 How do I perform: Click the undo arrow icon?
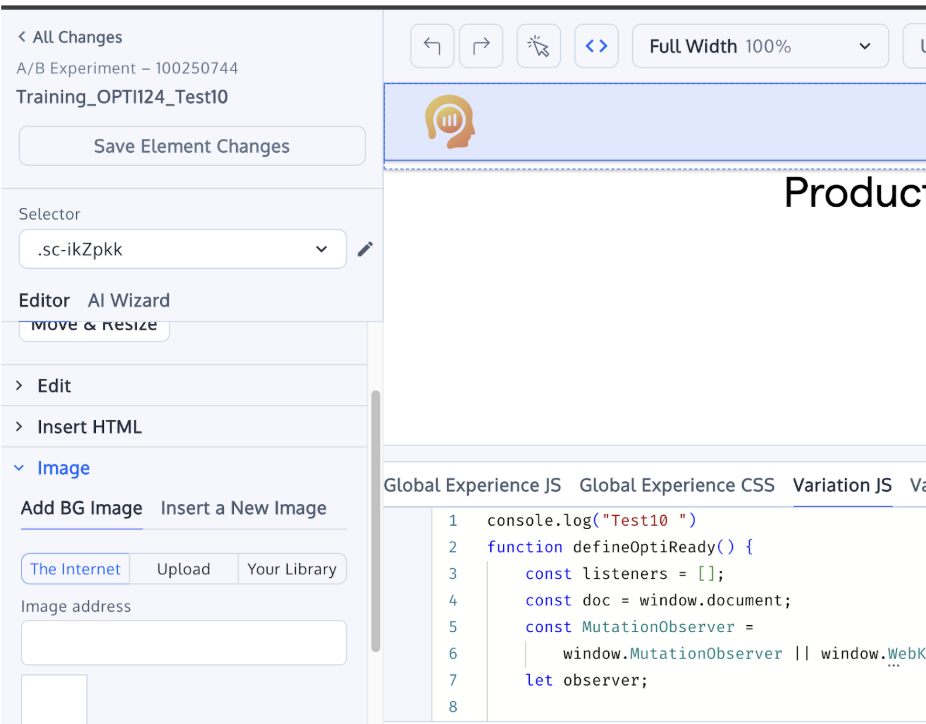[432, 46]
